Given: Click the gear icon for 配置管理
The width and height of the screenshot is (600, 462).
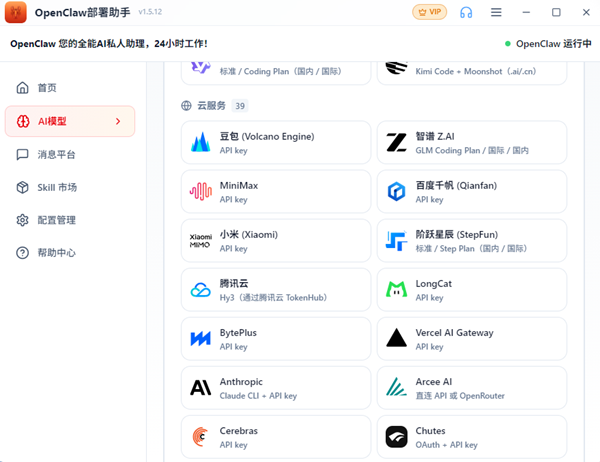Looking at the screenshot, I should tap(23, 220).
